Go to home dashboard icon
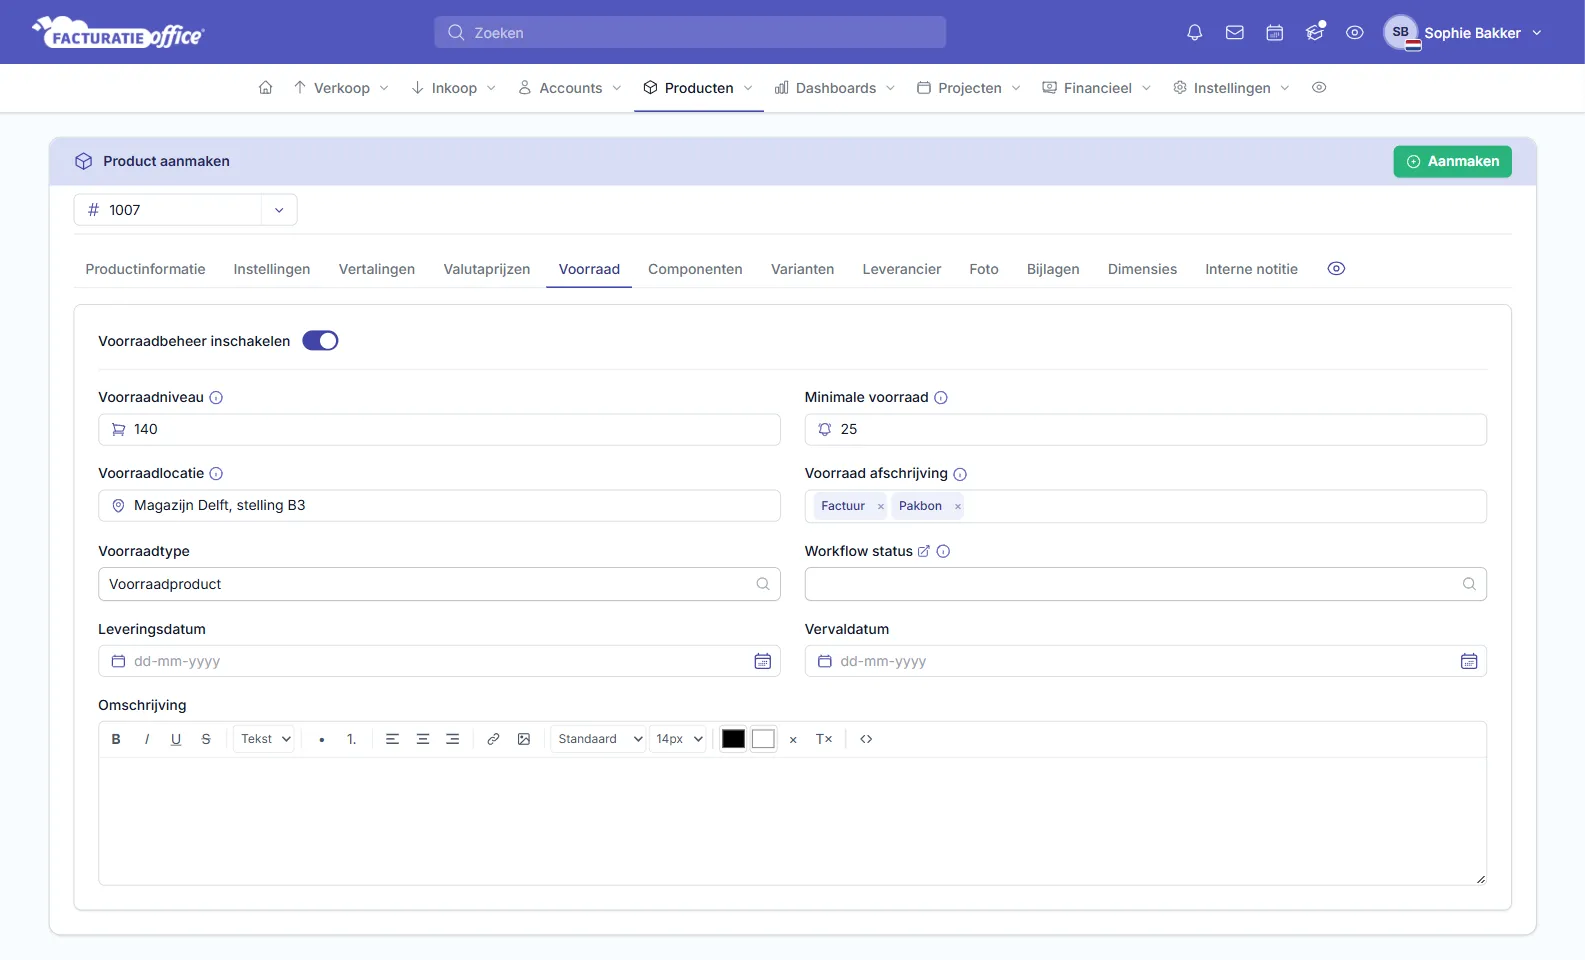The width and height of the screenshot is (1585, 960). pyautogui.click(x=265, y=88)
